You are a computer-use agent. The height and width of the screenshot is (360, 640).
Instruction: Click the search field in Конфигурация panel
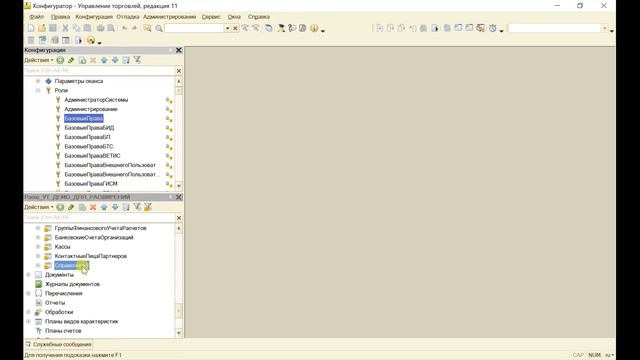click(100, 71)
